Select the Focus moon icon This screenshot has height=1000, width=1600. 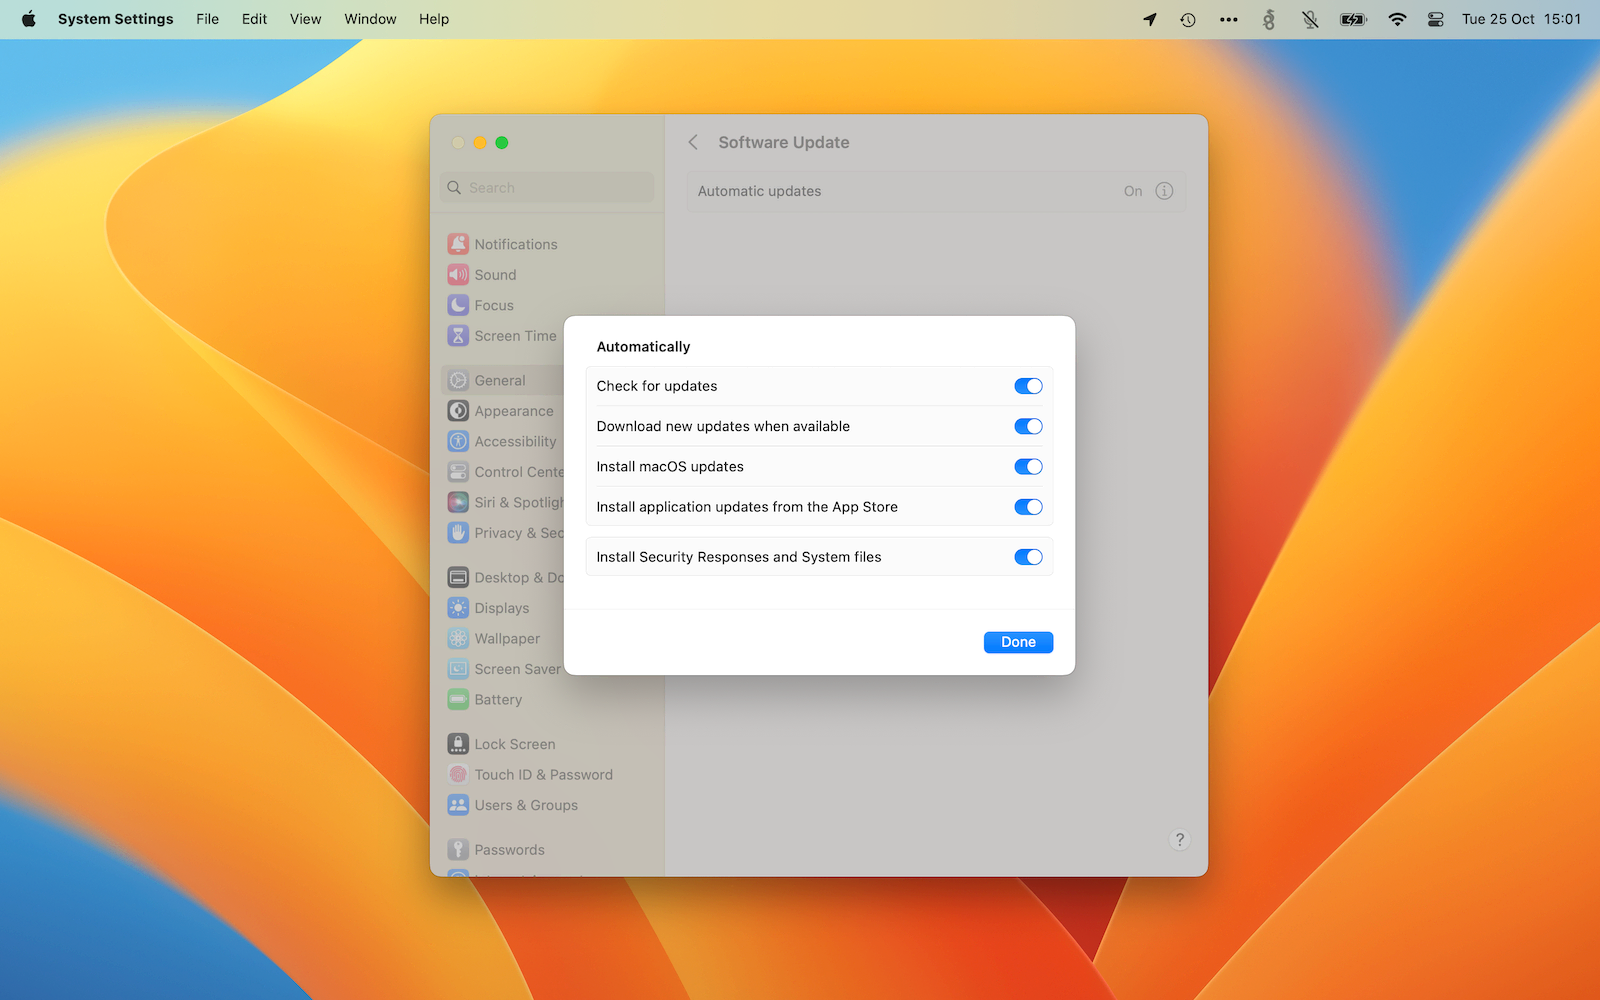coord(458,305)
